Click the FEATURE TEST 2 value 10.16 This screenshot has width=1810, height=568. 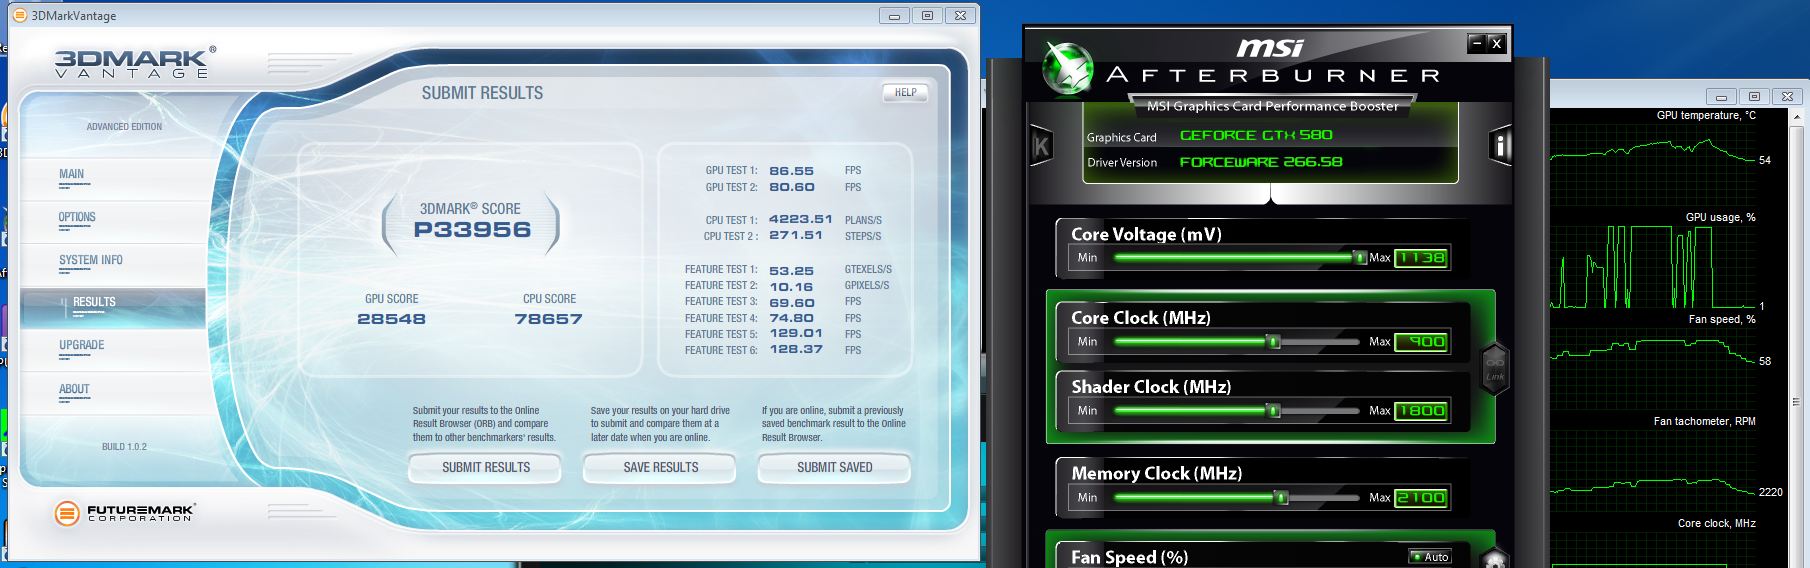[790, 286]
